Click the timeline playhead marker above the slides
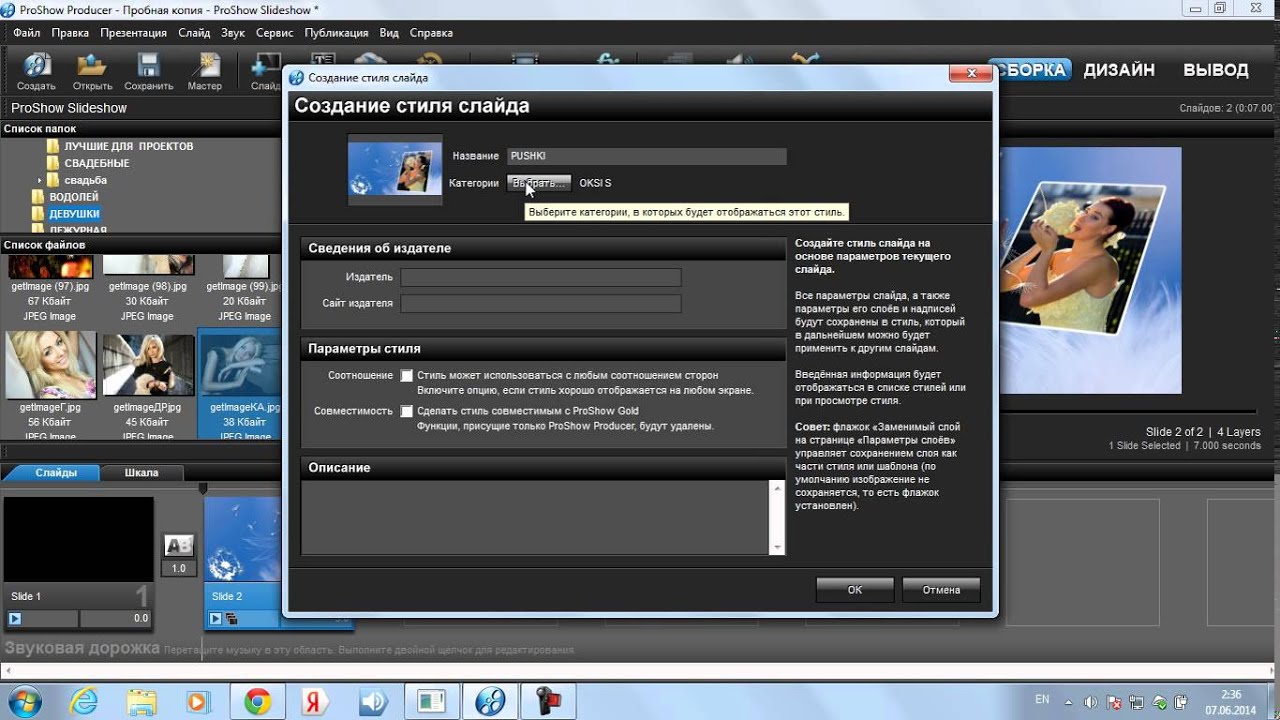 (x=203, y=488)
